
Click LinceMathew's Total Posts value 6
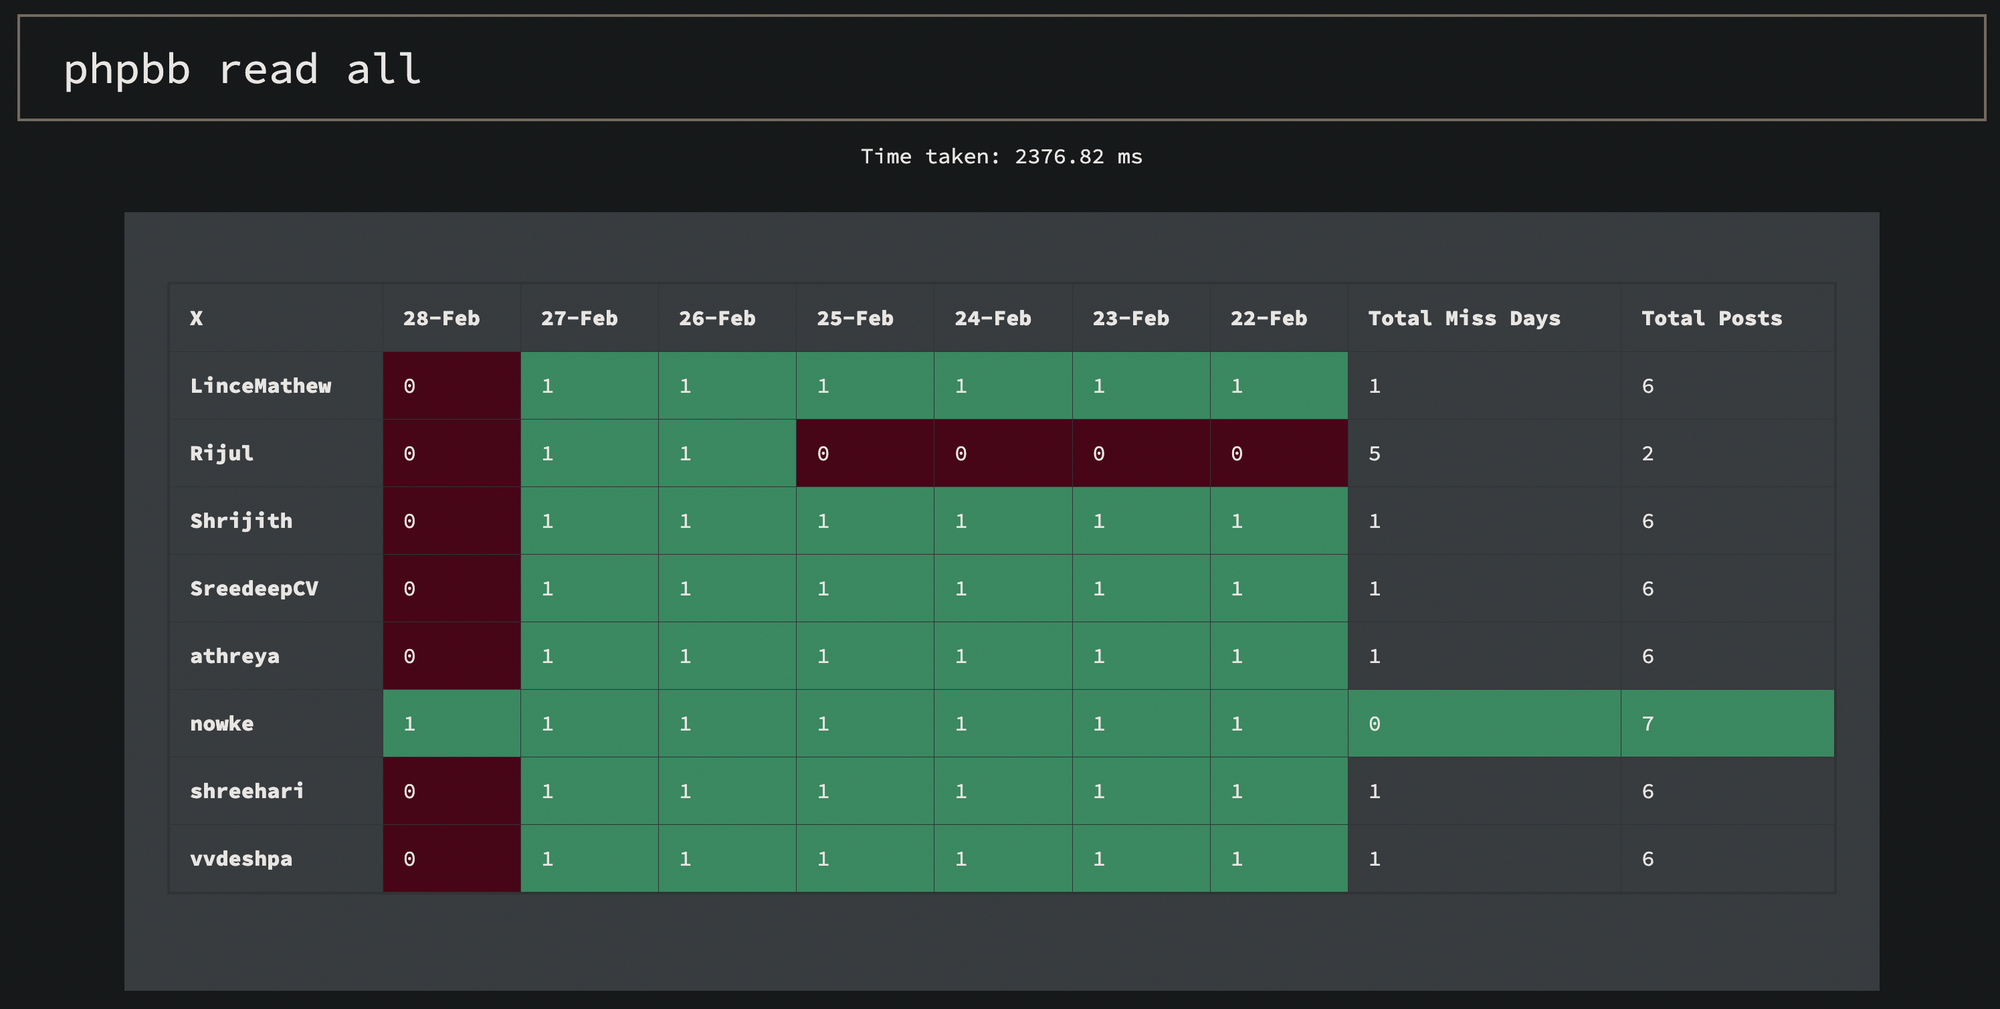pos(1728,386)
